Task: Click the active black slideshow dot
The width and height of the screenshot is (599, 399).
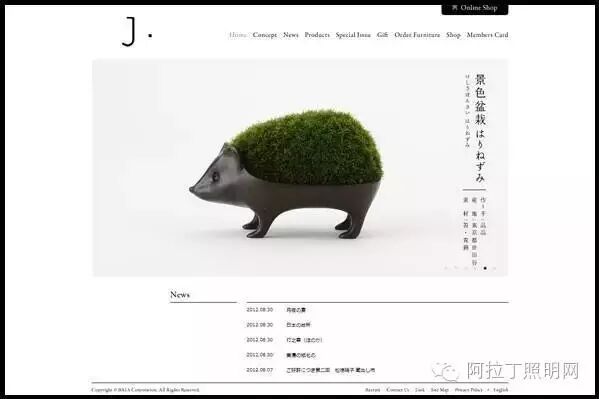Action: (x=485, y=268)
